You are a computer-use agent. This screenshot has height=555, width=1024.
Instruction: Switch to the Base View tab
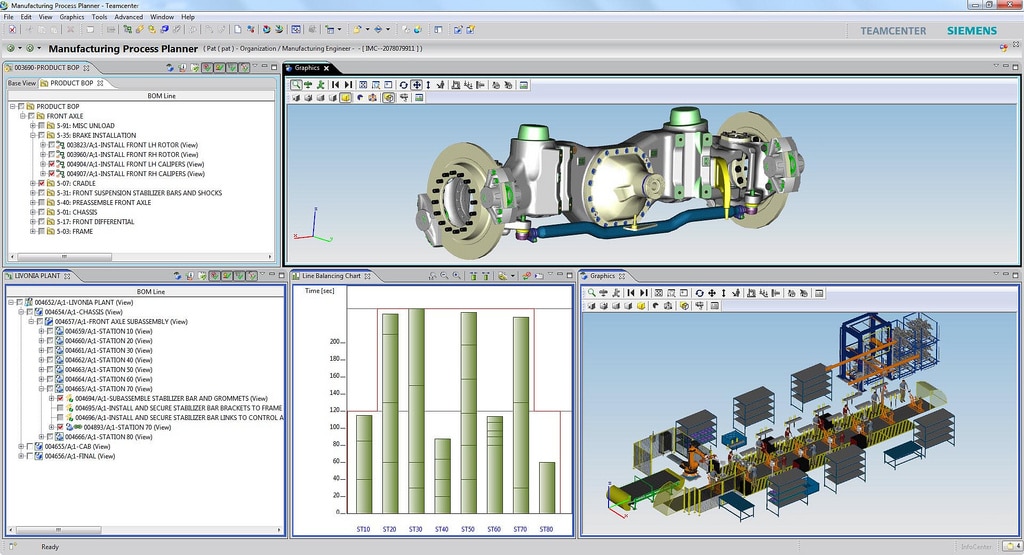[x=22, y=83]
